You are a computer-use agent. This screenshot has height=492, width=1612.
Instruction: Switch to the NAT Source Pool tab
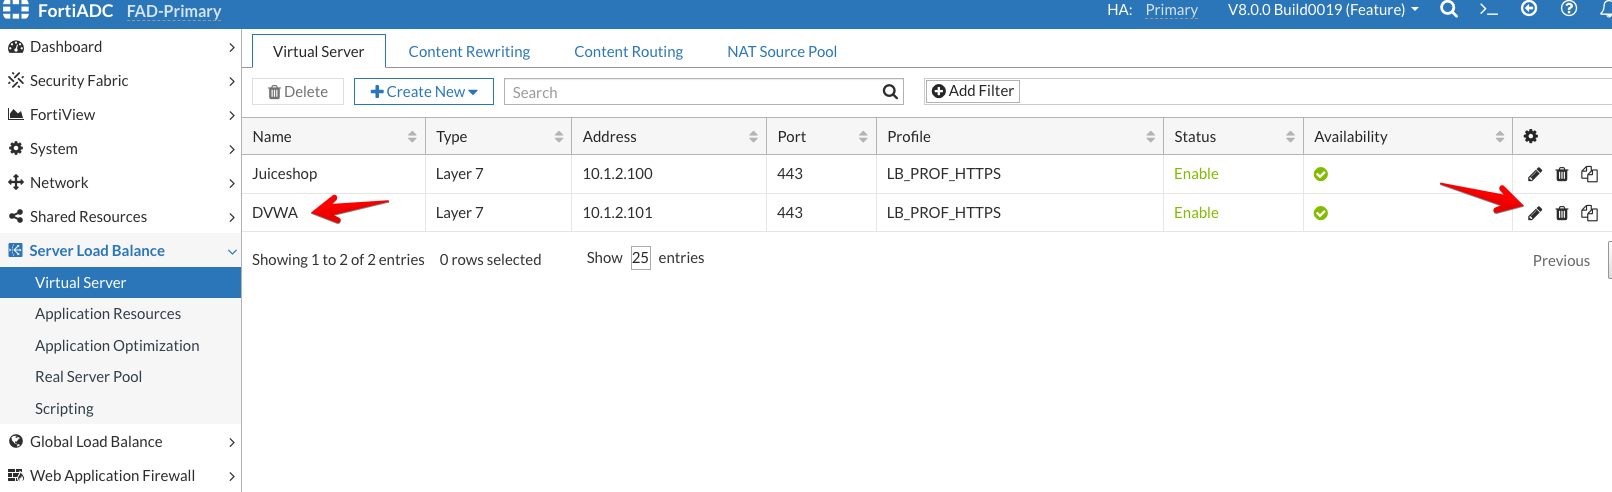[x=781, y=52]
